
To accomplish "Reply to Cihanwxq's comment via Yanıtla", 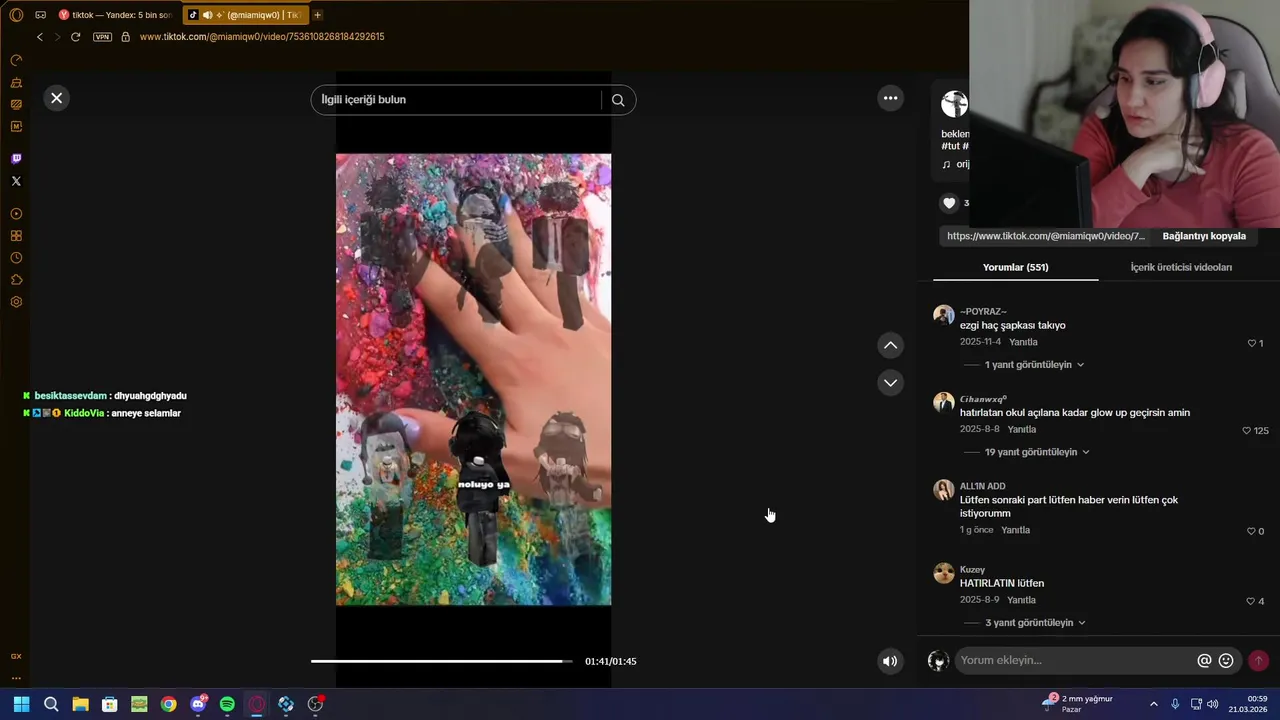I will click(1021, 429).
